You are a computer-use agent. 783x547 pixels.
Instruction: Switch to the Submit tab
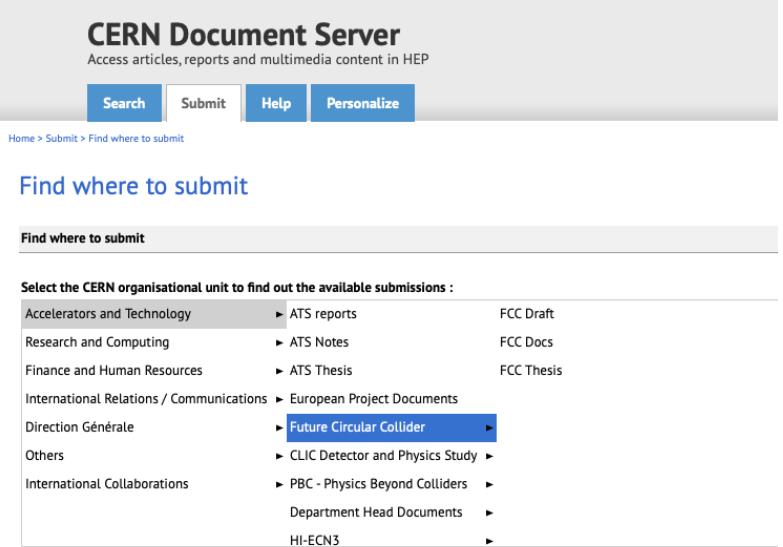point(203,103)
